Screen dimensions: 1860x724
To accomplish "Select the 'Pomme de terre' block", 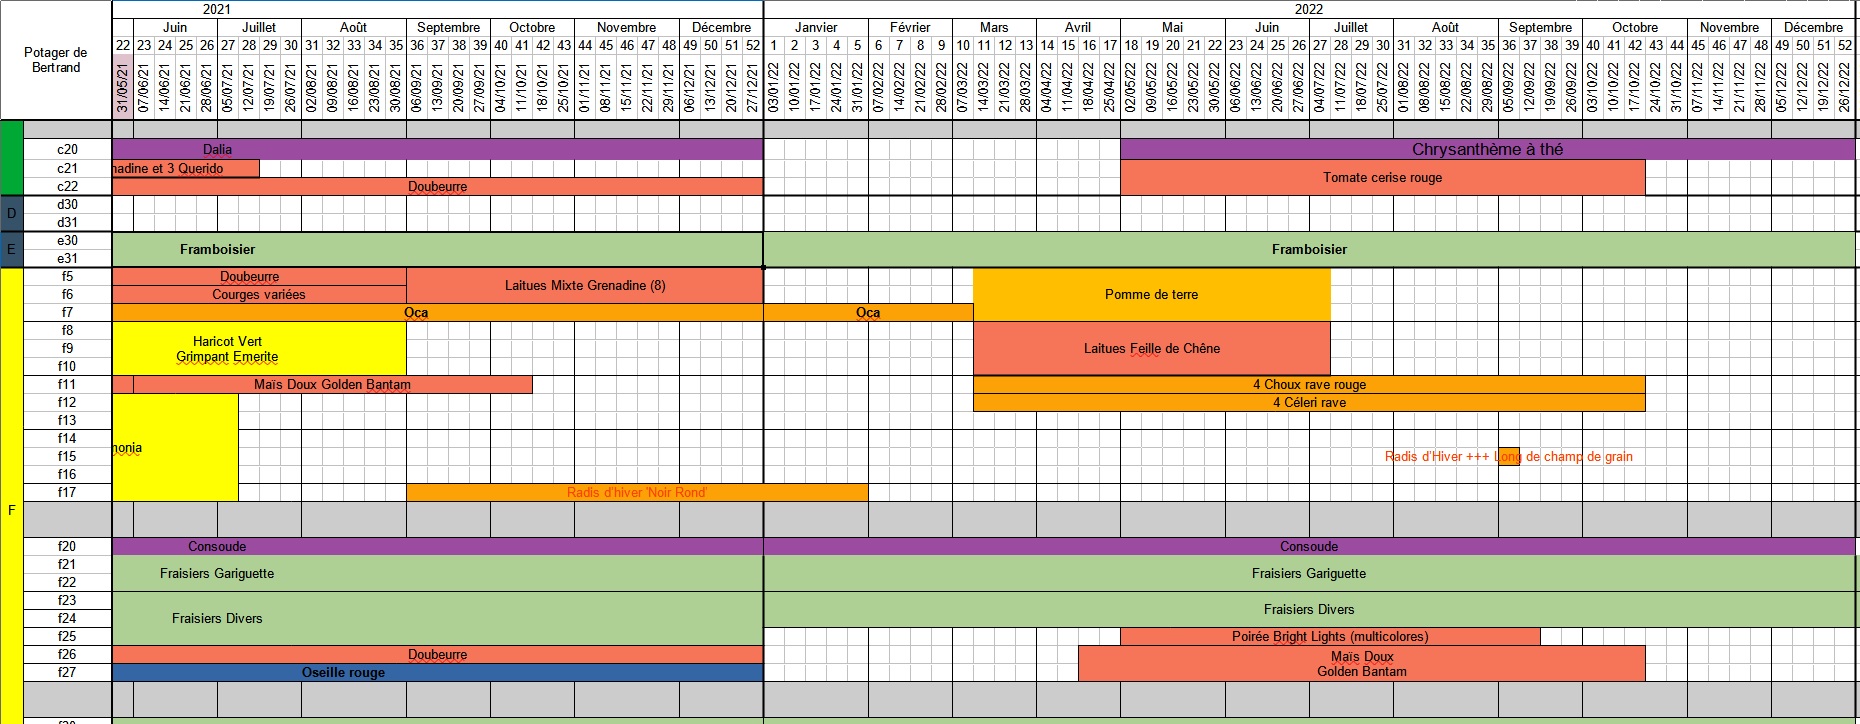I will pos(1152,295).
